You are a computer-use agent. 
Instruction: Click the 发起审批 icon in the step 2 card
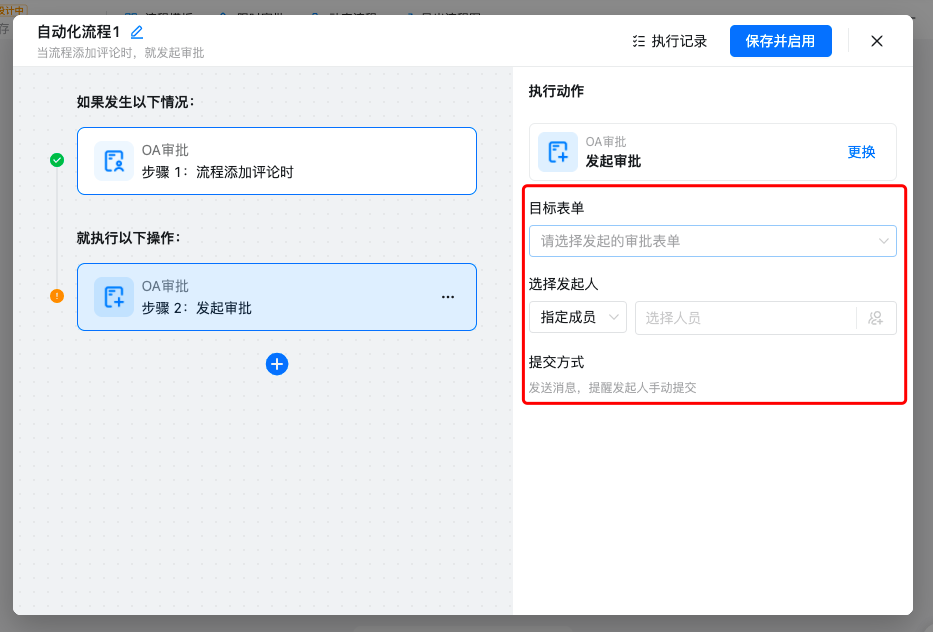coord(114,297)
